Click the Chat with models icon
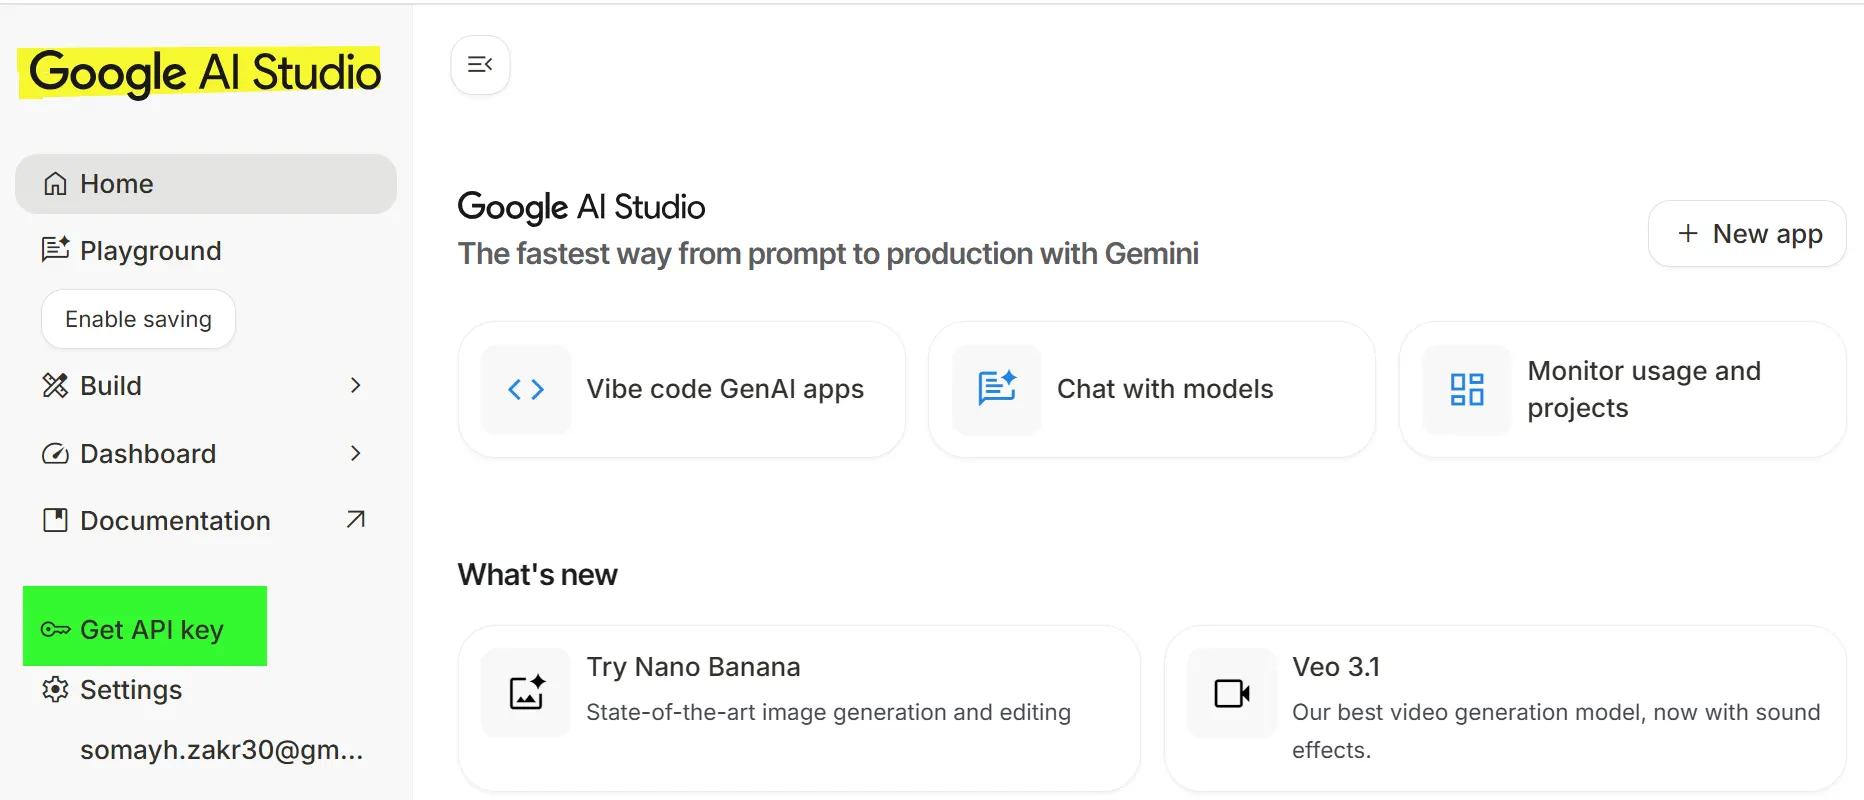This screenshot has width=1864, height=800. click(x=997, y=389)
